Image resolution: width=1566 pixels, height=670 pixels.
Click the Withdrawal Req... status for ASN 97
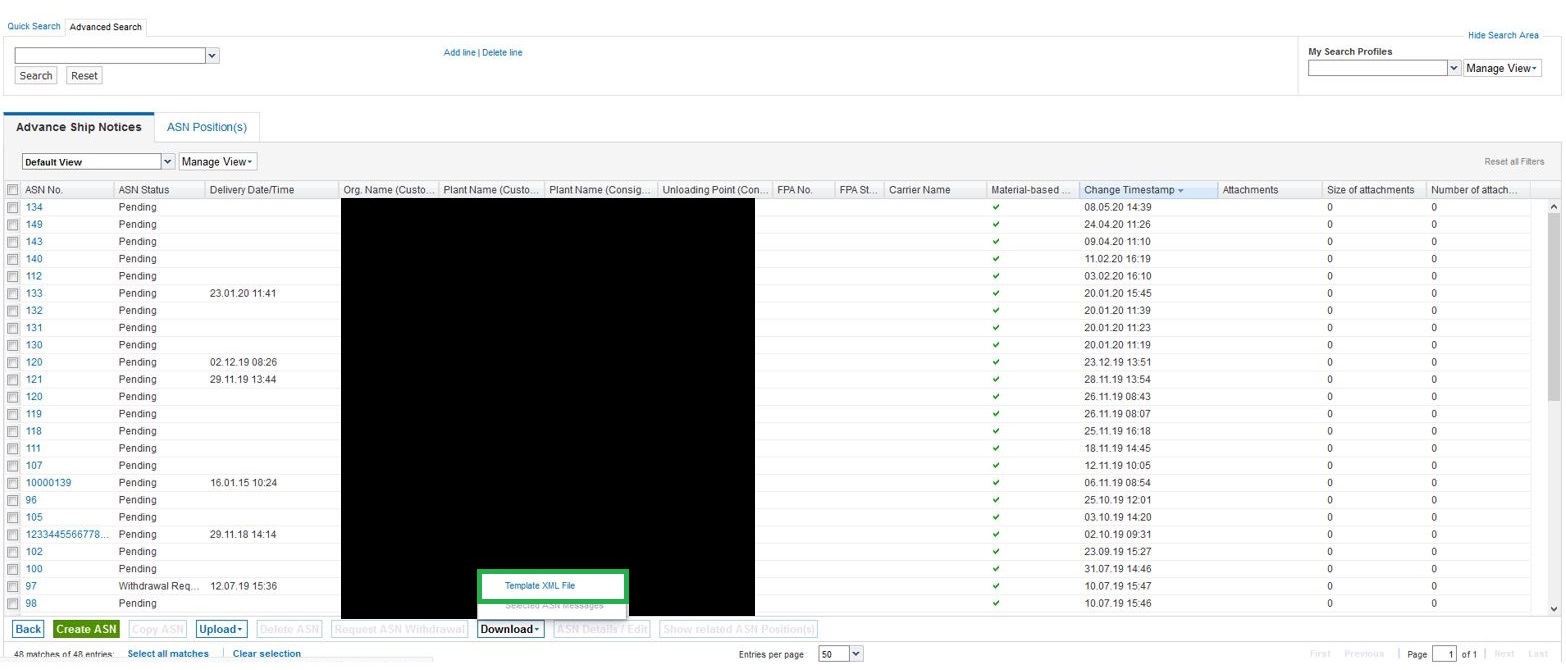pyautogui.click(x=158, y=586)
